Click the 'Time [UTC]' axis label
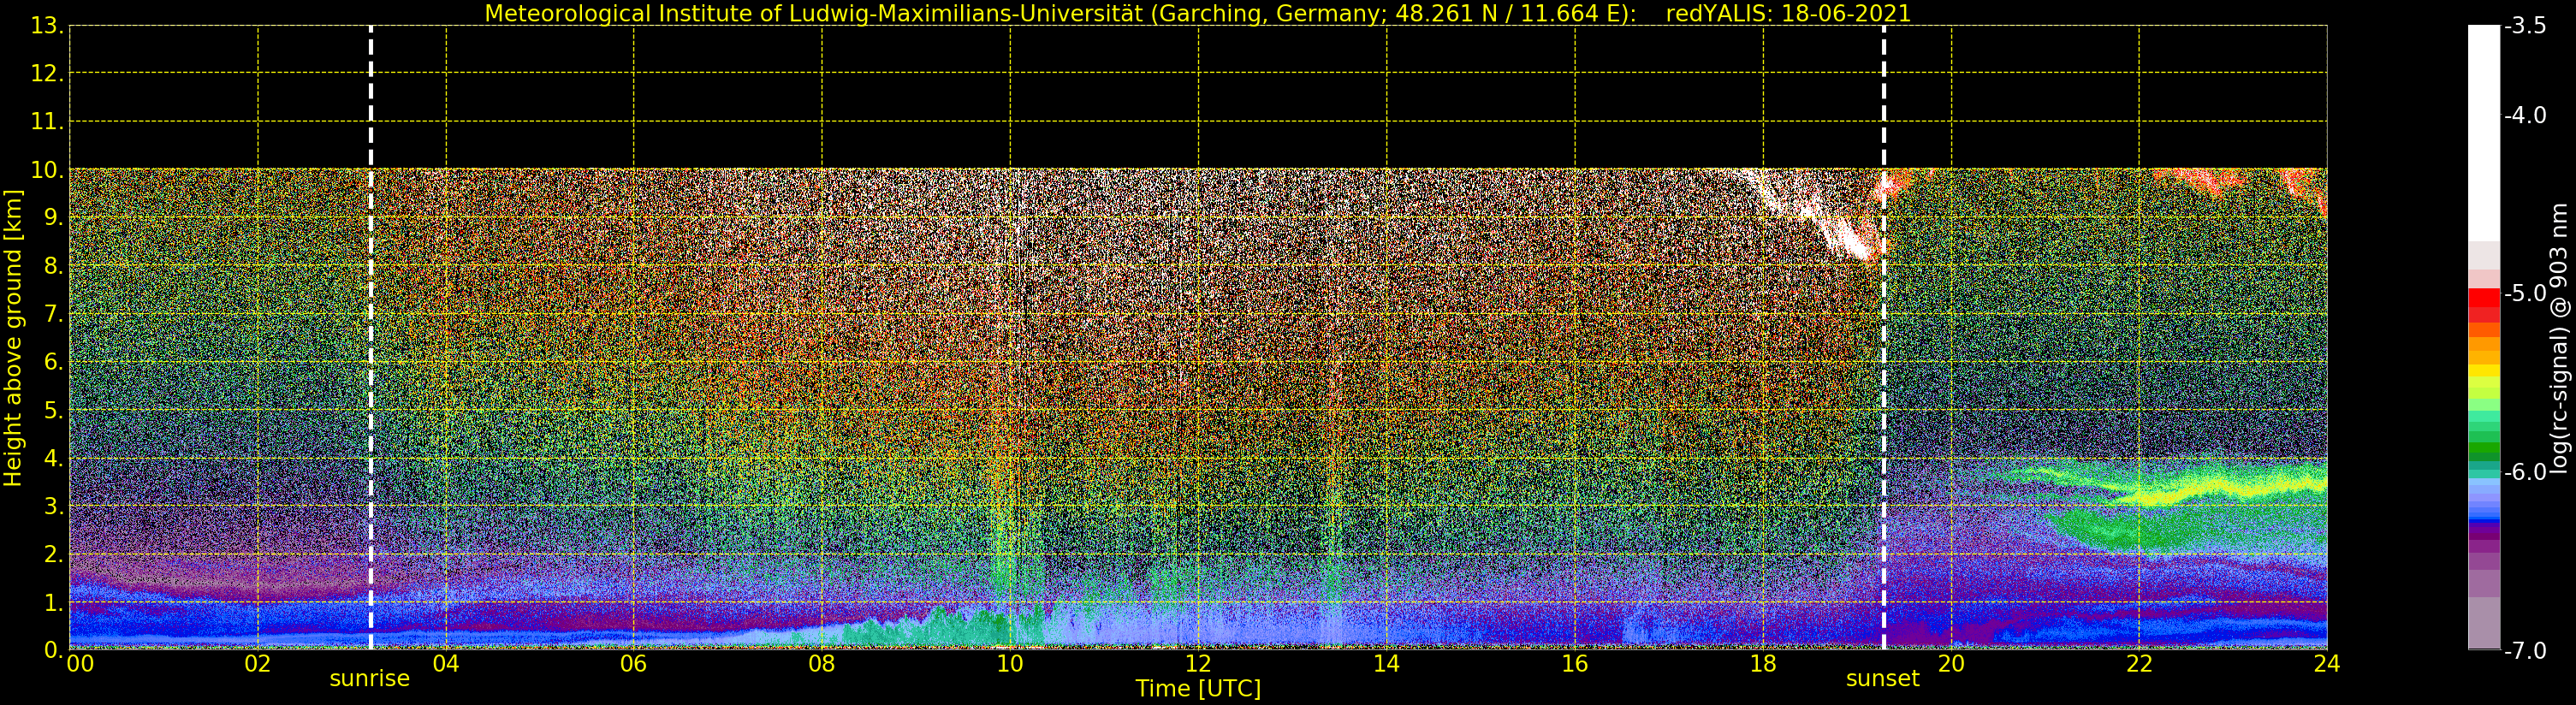The height and width of the screenshot is (705, 2576). (x=1198, y=689)
